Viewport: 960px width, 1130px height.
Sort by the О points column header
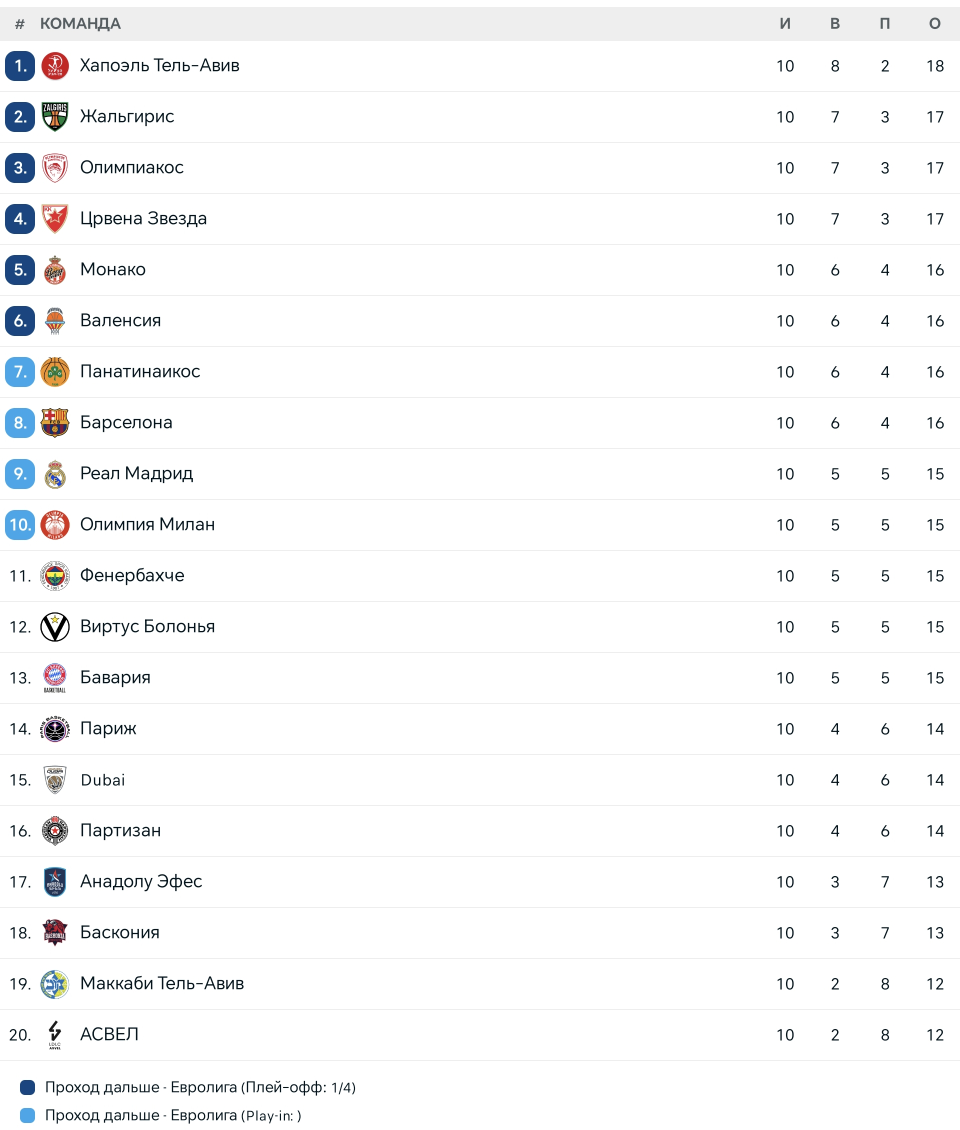935,24
